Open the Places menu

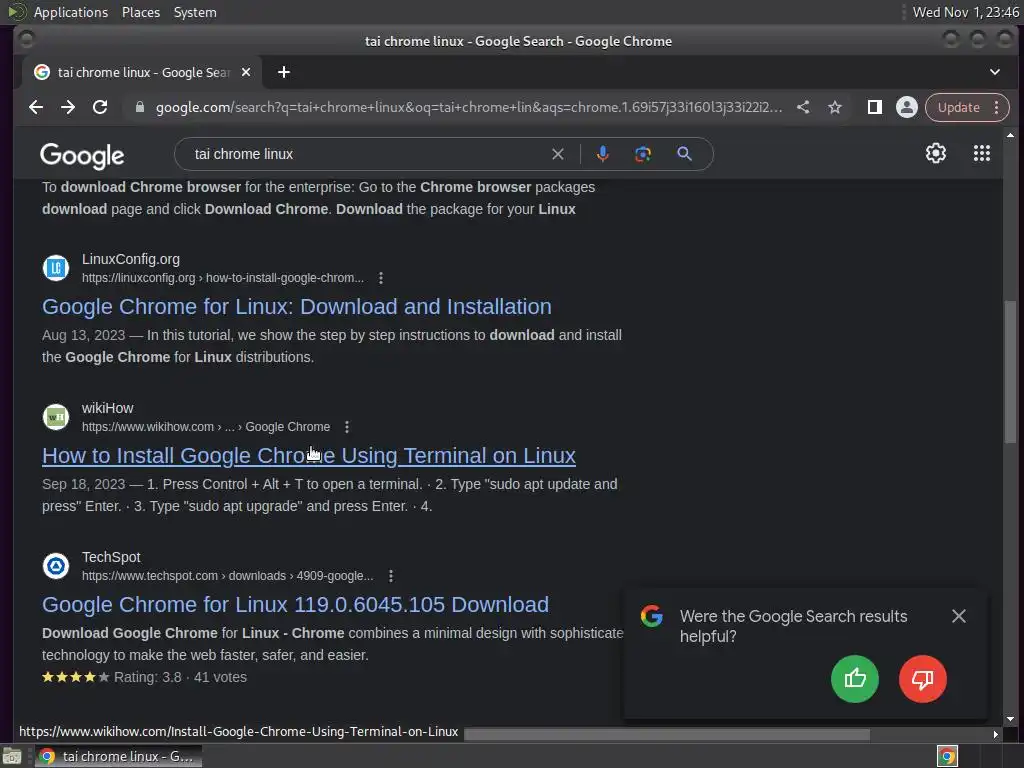140,12
